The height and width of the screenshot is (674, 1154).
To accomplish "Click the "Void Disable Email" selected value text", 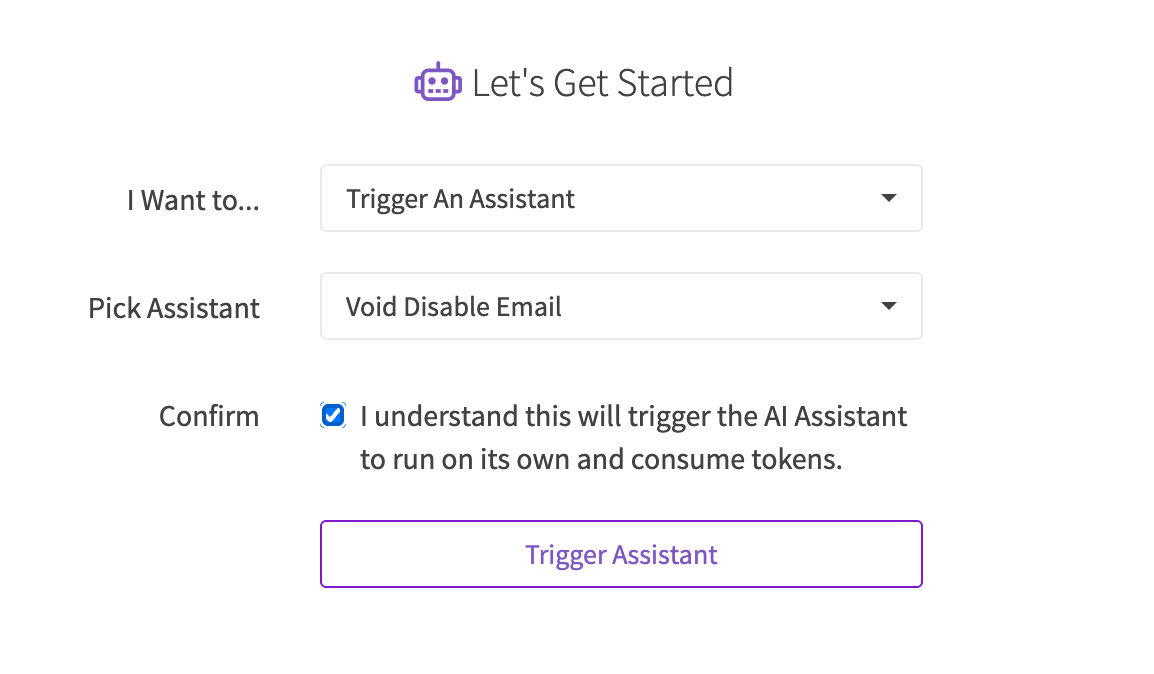I will click(x=453, y=307).
